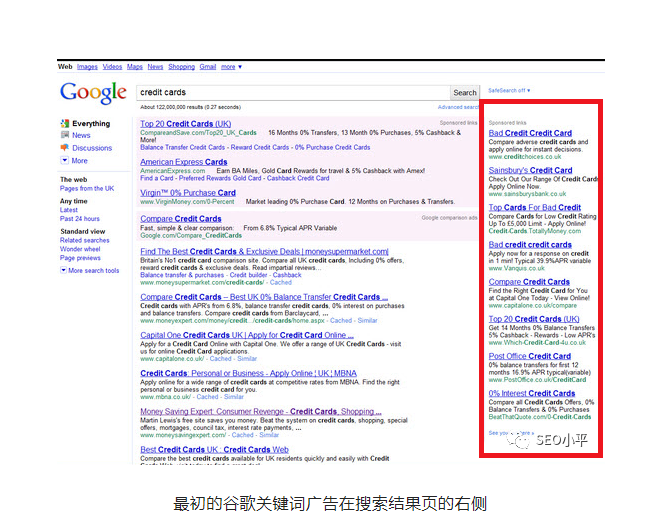Click 'Preferred Rewards Gold Card' sitelink
Viewport: 669px width, 517px height.
coord(220,178)
